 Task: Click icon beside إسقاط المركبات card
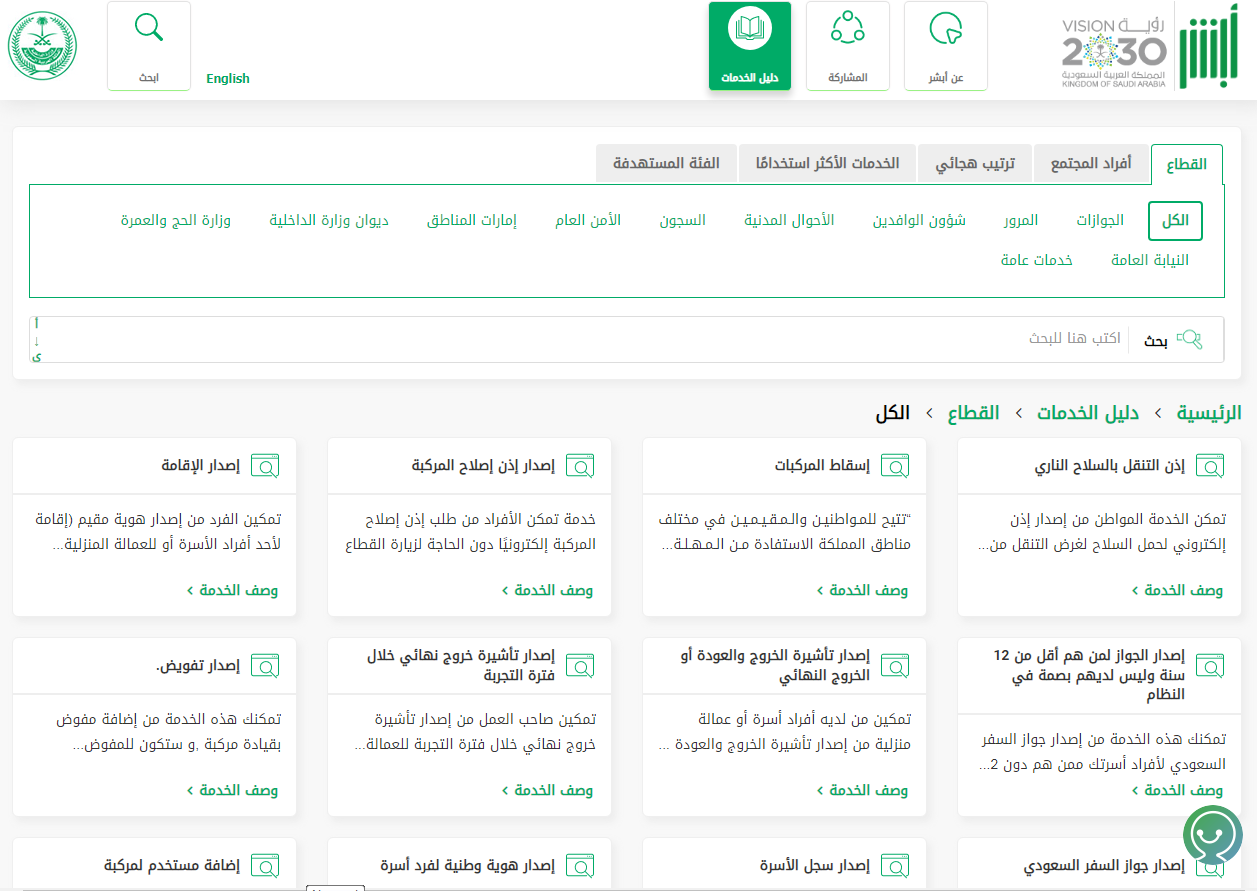click(x=894, y=465)
